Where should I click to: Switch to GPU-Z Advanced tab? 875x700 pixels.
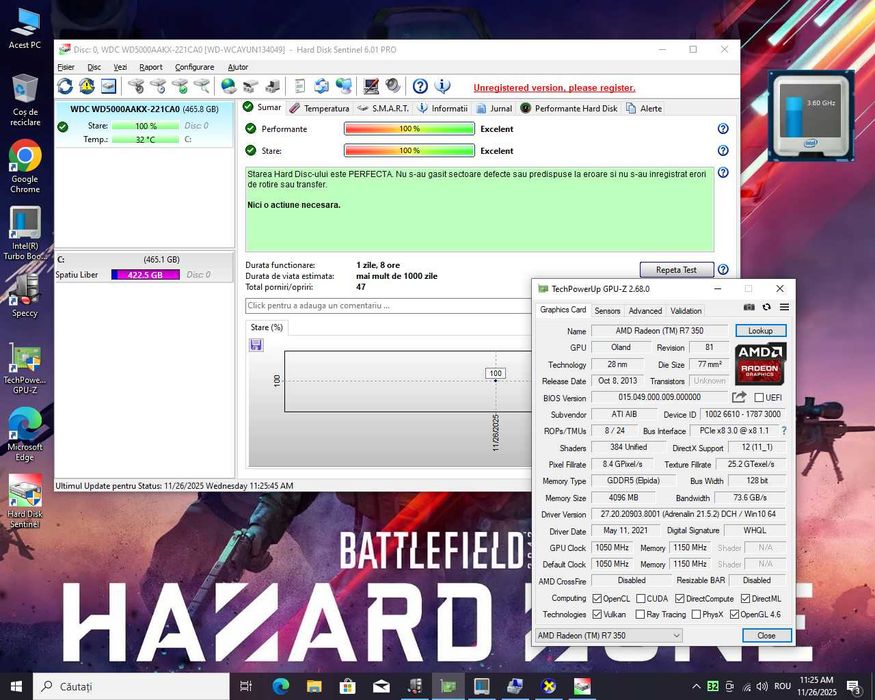click(x=645, y=311)
